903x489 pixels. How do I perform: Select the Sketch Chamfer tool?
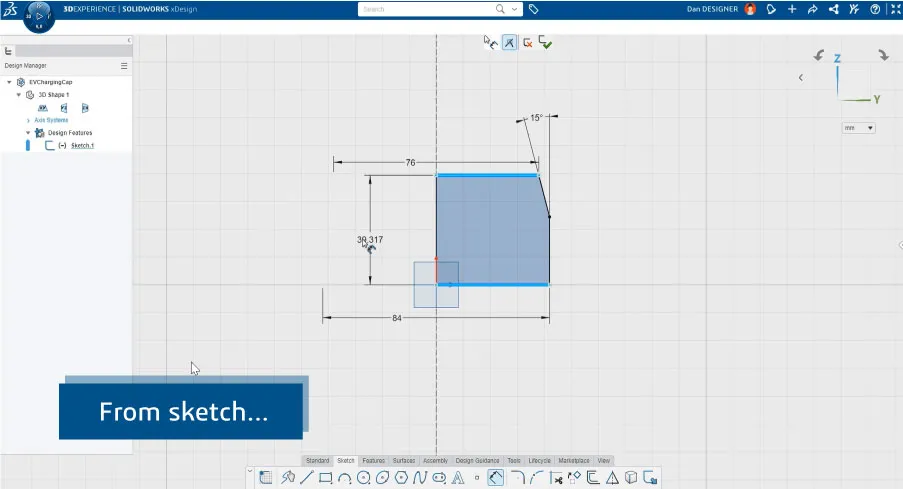tap(536, 477)
